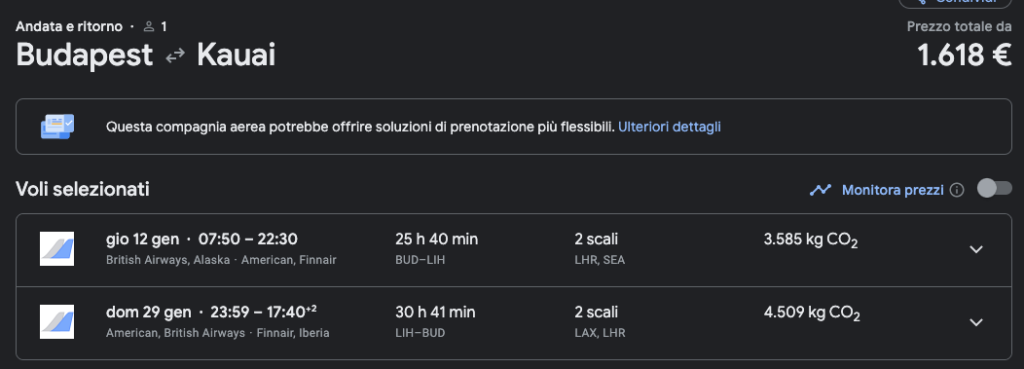Click the price tracking graph icon
The image size is (1024, 369).
[x=820, y=190]
